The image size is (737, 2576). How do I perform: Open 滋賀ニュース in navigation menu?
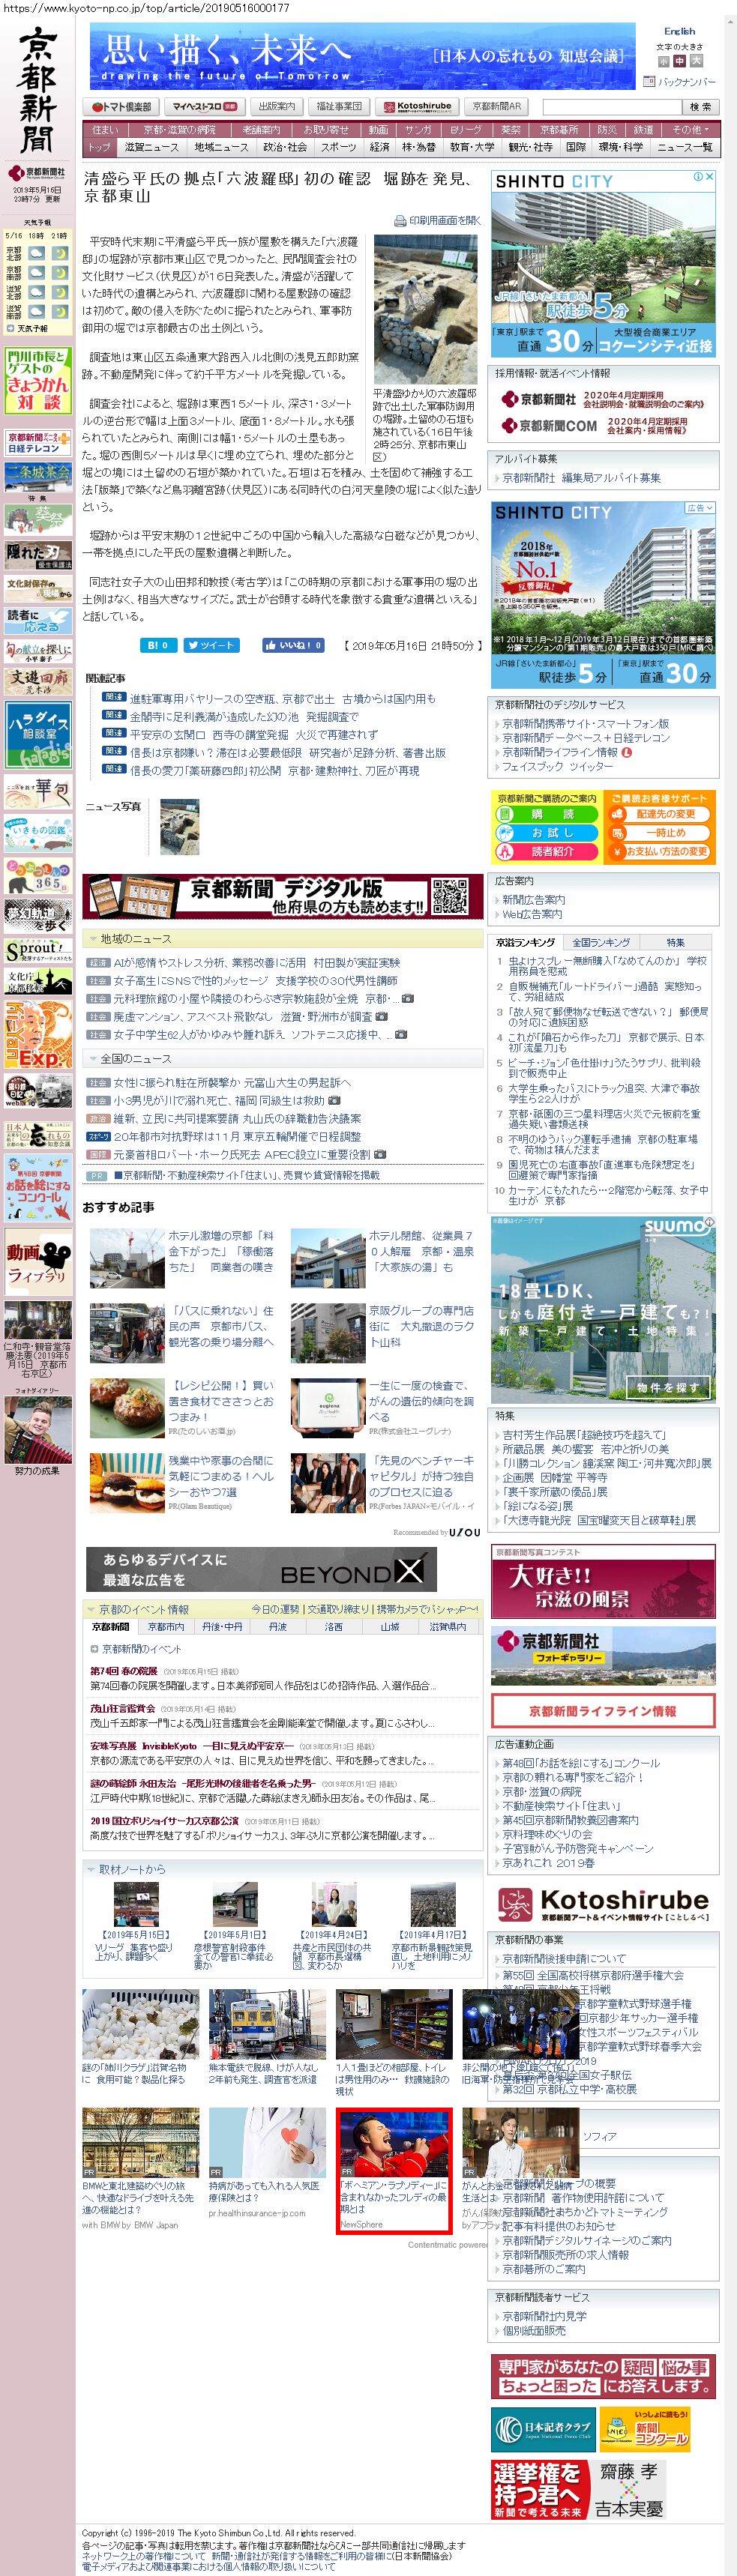152,147
